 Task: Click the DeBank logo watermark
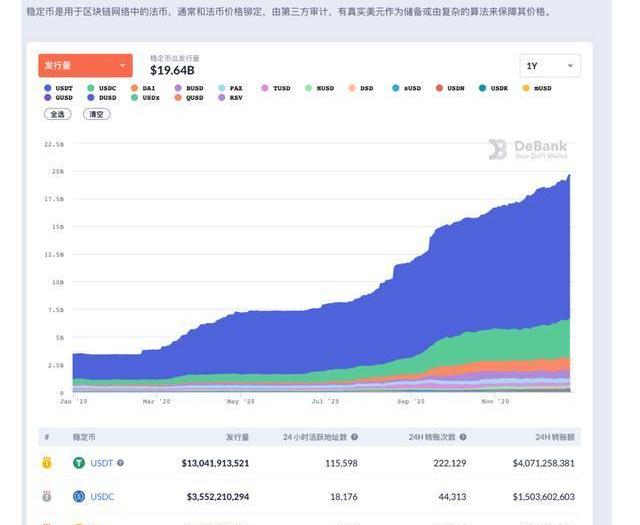[527, 150]
